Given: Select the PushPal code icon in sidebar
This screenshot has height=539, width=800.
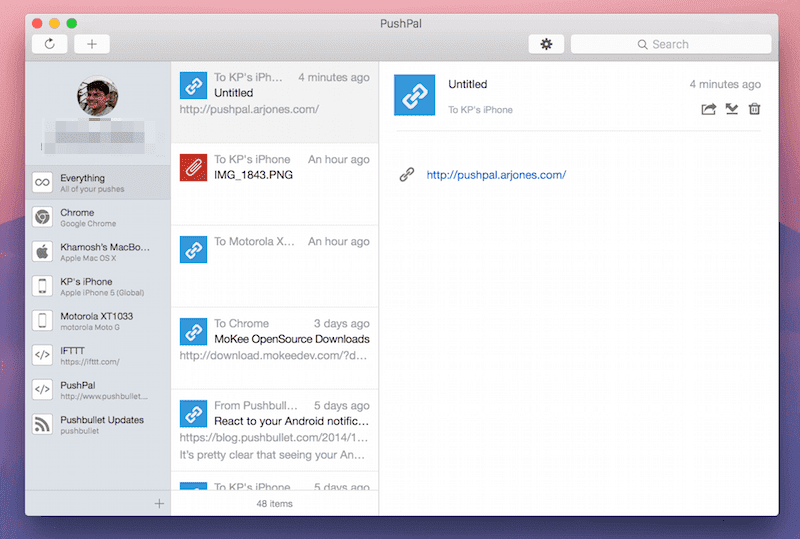Looking at the screenshot, I should 42,390.
